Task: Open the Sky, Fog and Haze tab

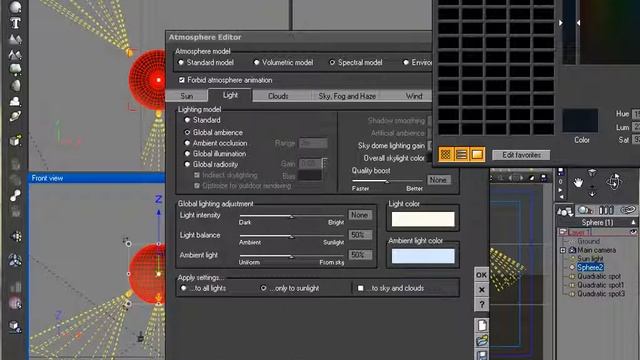Action: click(347, 96)
